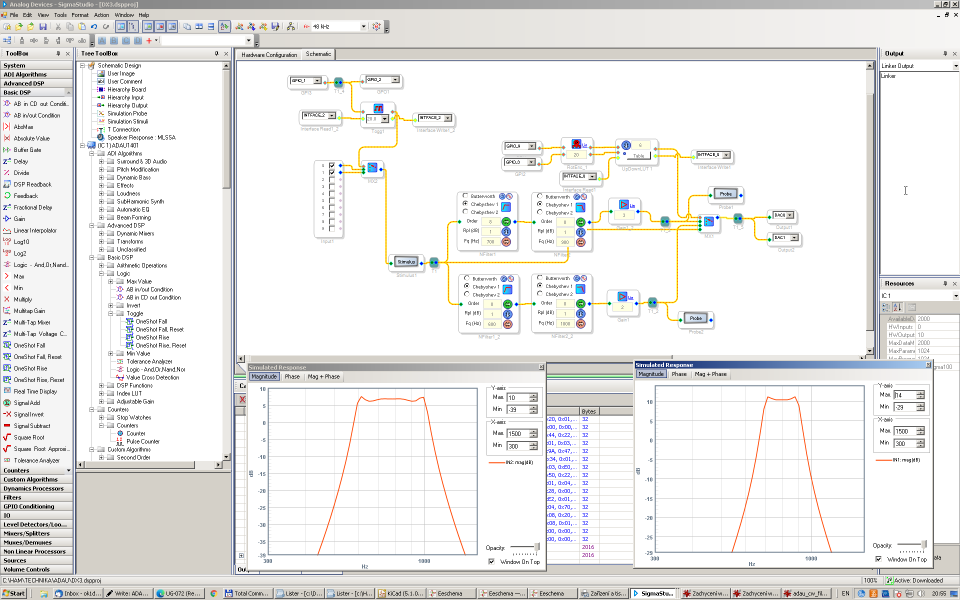Image resolution: width=960 pixels, height=600 pixels.
Task: Click the Table button in UpDownLUT block
Action: coord(639,156)
